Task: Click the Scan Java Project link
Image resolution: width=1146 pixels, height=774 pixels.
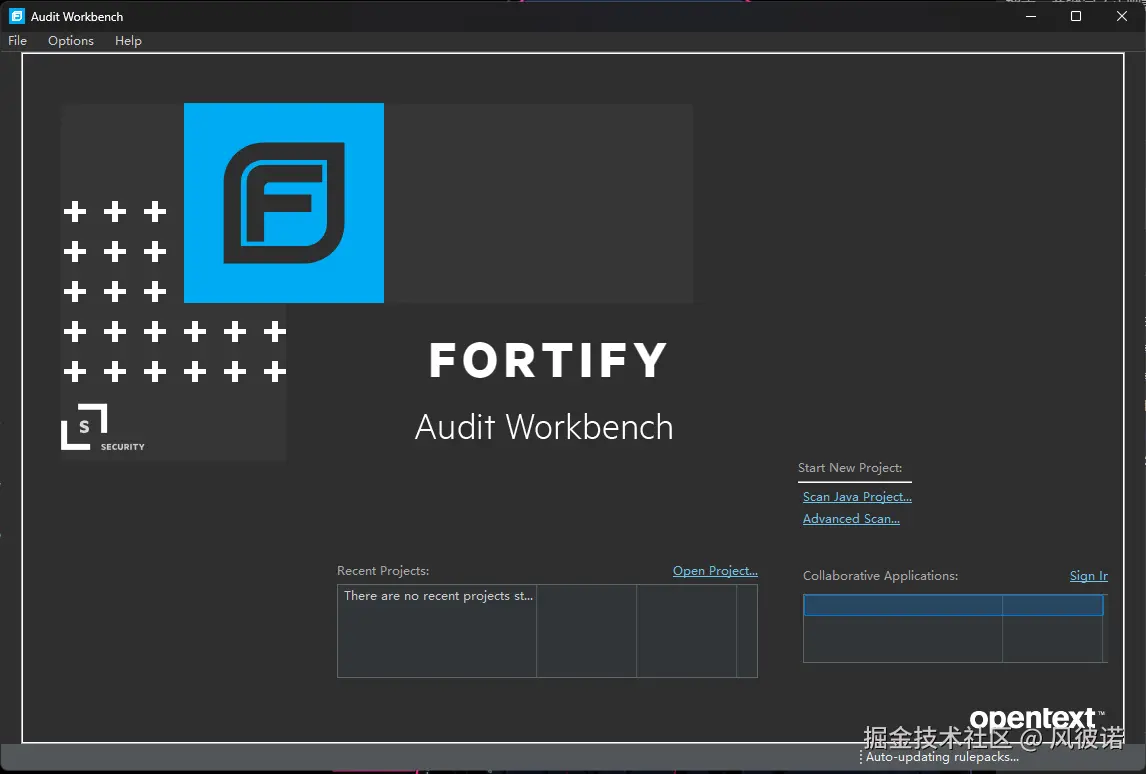Action: click(857, 497)
